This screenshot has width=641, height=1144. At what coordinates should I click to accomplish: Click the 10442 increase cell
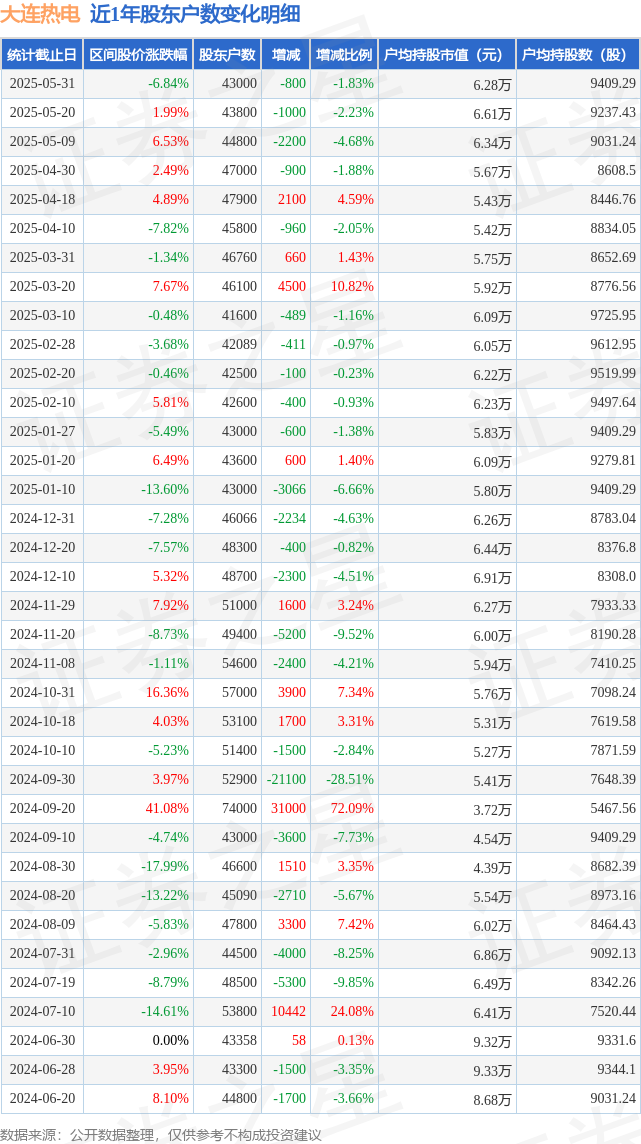(x=290, y=1011)
